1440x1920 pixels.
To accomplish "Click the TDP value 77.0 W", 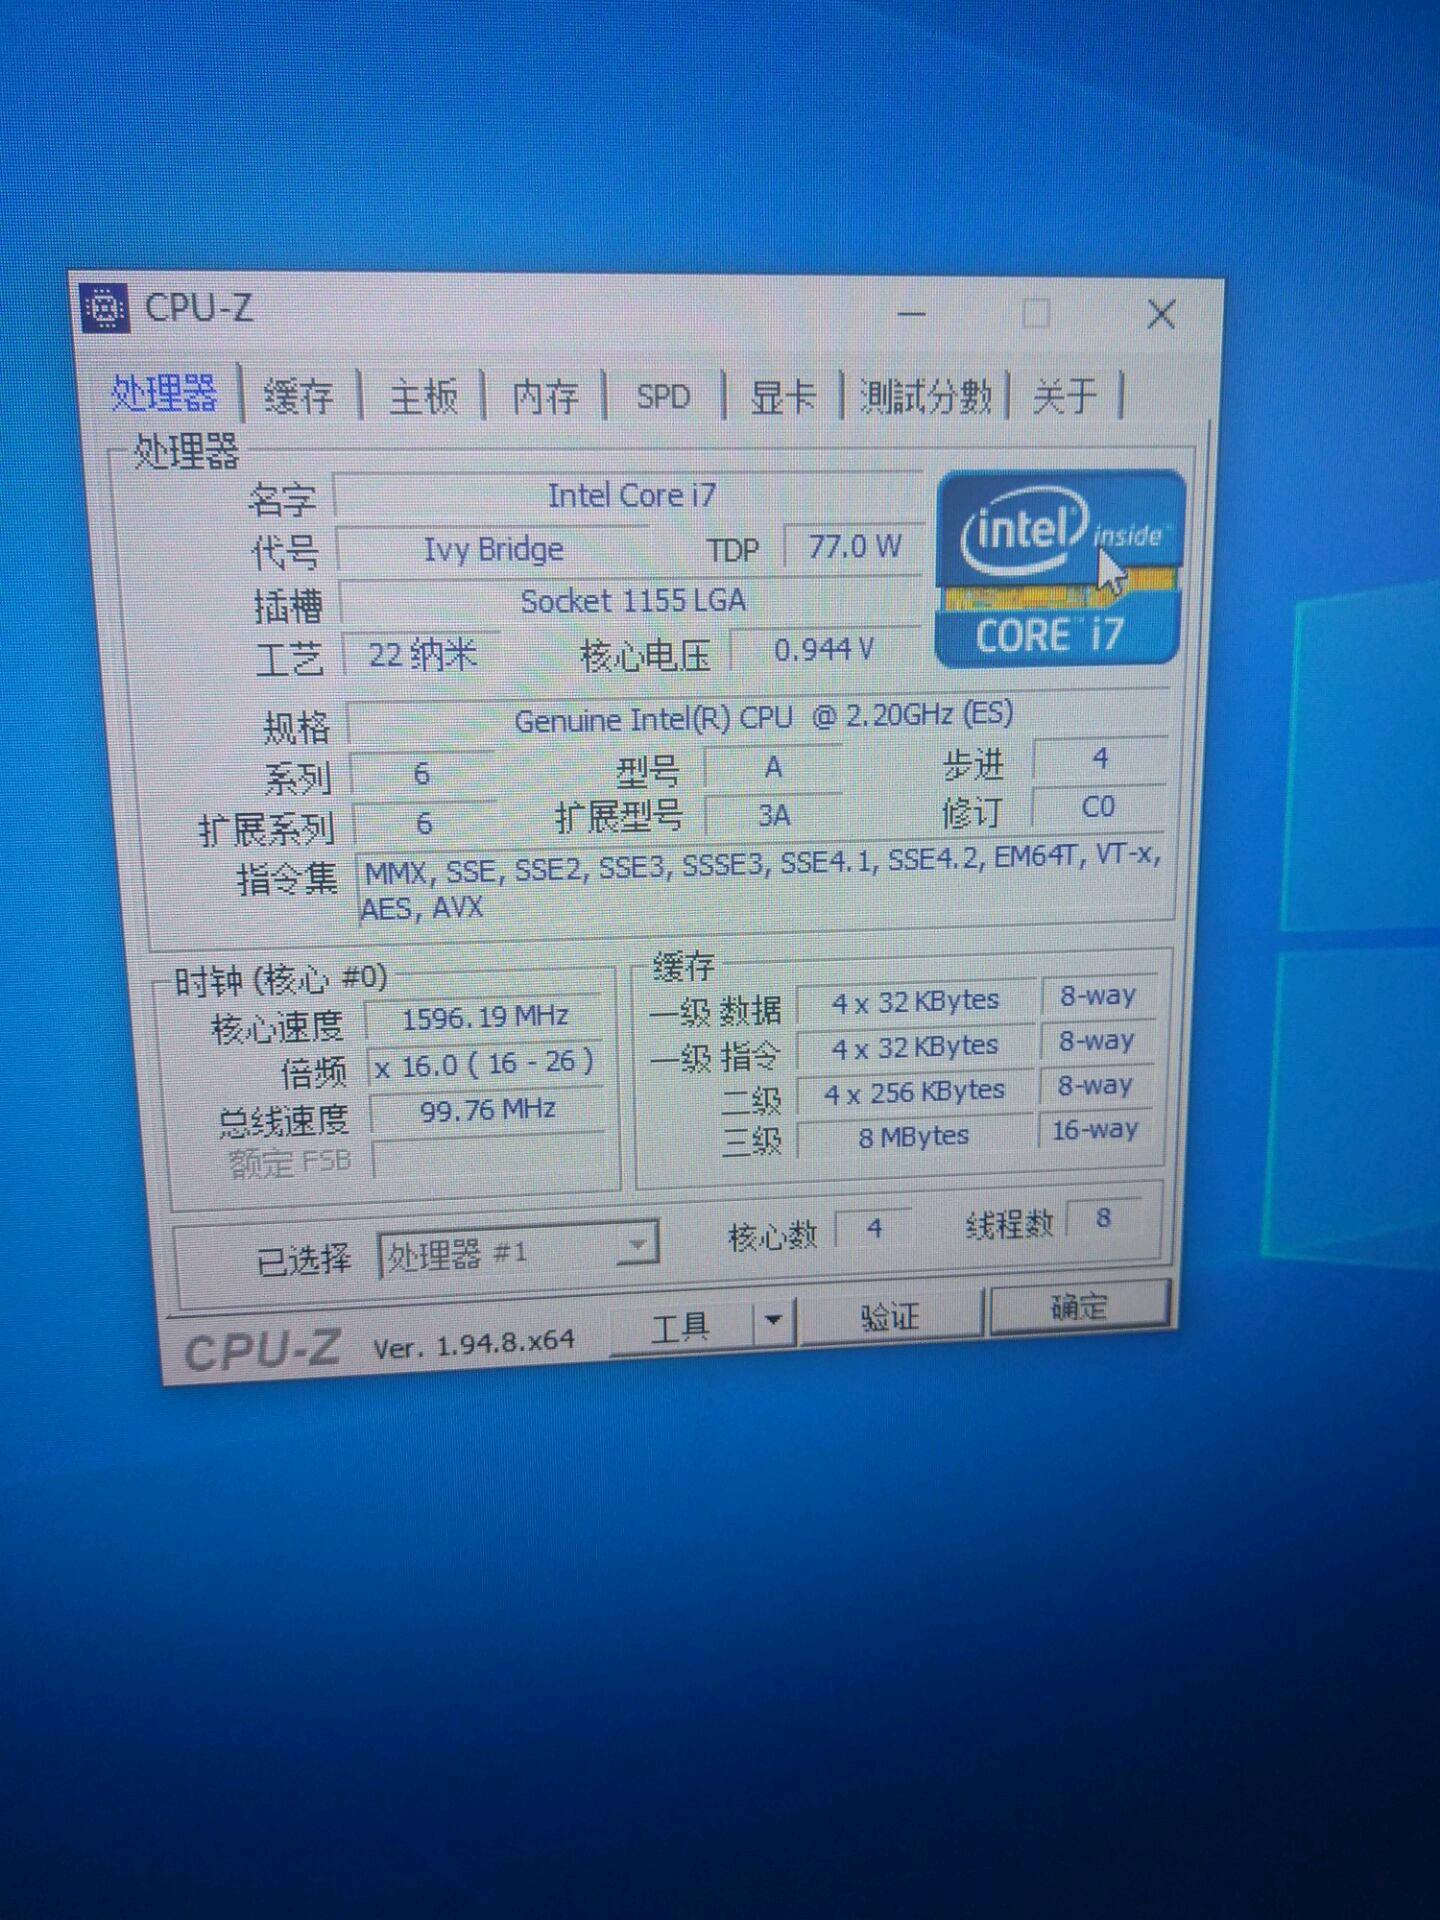I will 855,547.
